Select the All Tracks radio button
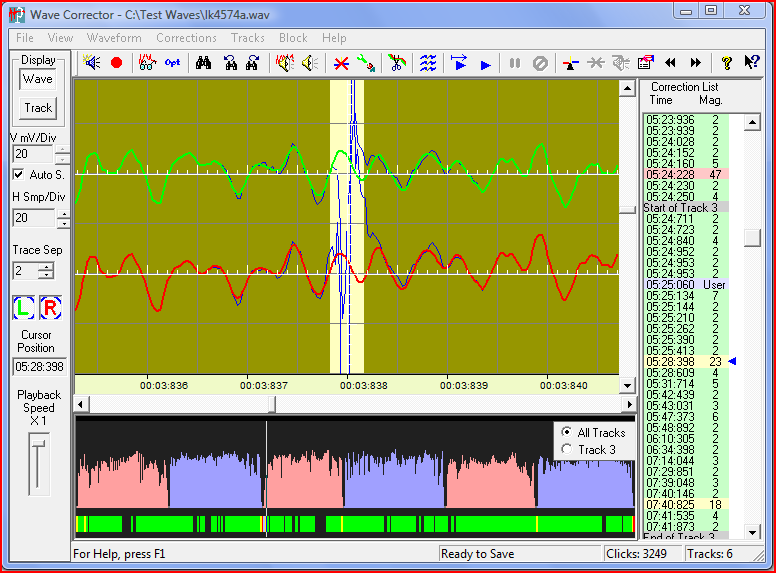 point(567,433)
